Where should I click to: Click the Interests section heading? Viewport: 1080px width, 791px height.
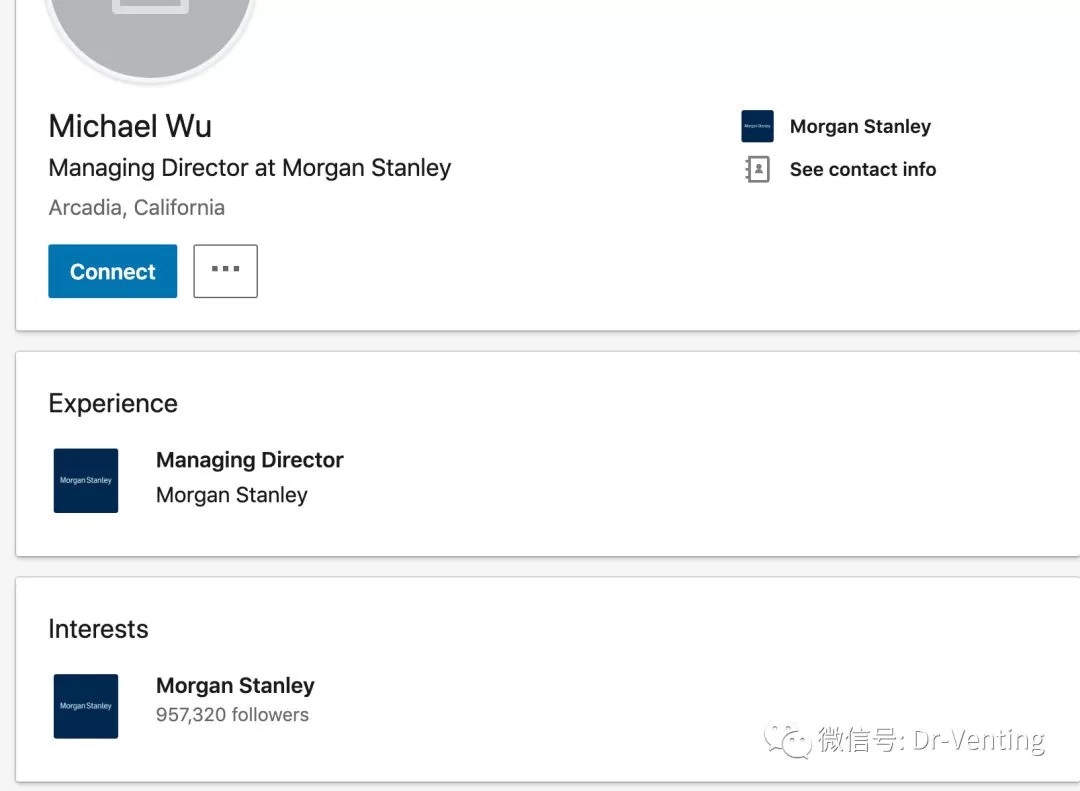pyautogui.click(x=98, y=629)
